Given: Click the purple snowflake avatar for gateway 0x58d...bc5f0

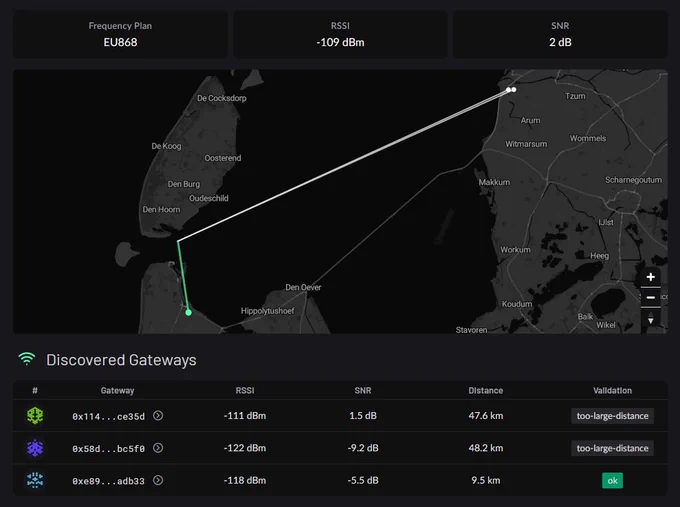Looking at the screenshot, I should click(x=35, y=448).
